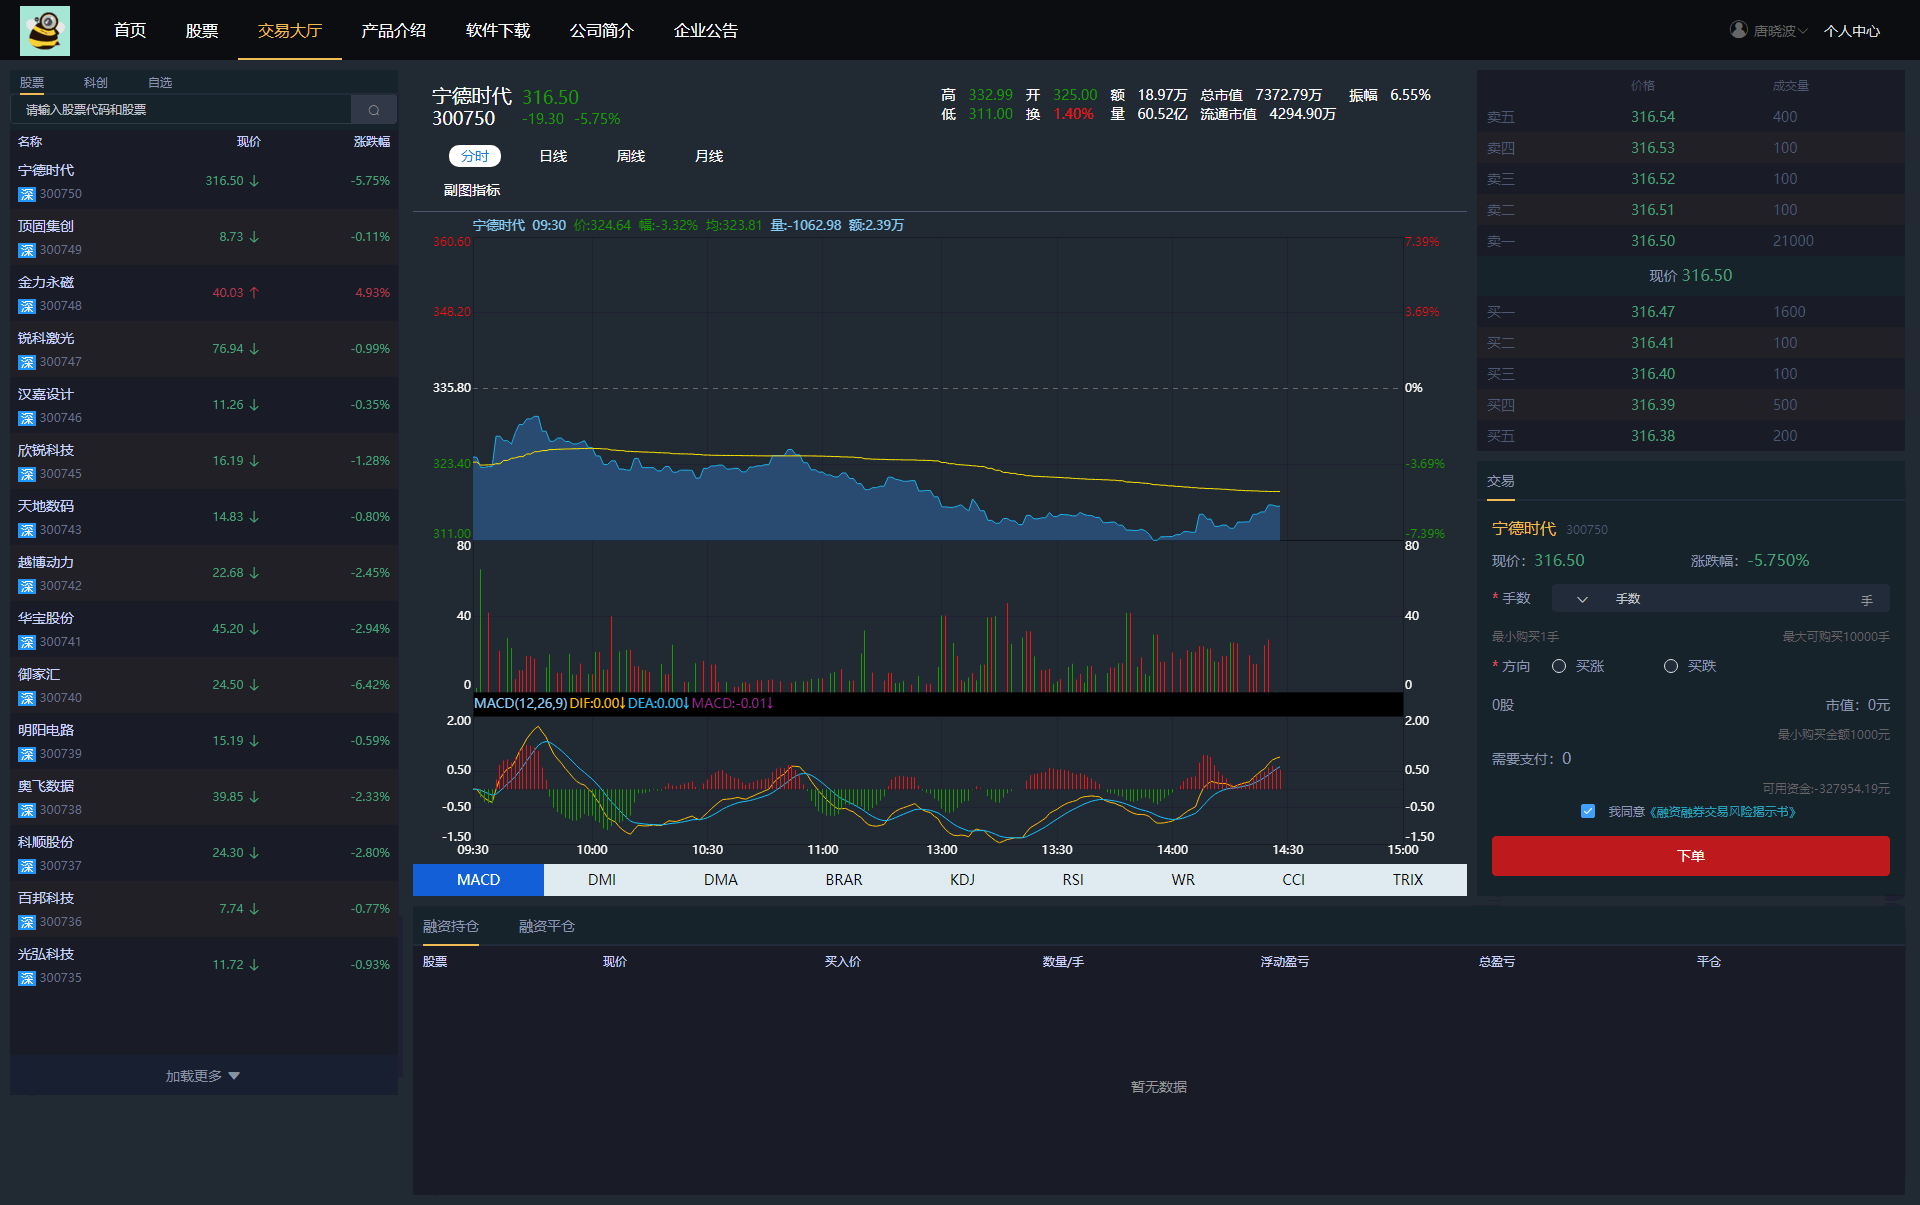The image size is (1920, 1205).
Task: Select the 买跌 radio button
Action: (1671, 666)
